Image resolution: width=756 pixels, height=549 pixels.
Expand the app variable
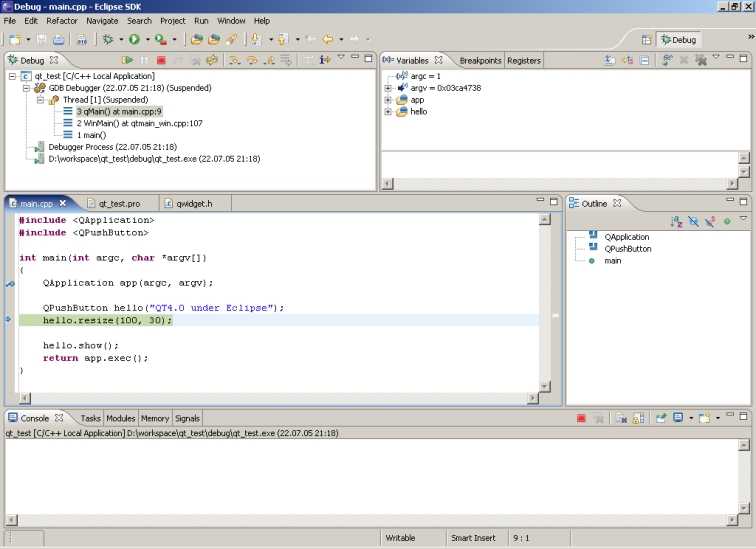(388, 100)
